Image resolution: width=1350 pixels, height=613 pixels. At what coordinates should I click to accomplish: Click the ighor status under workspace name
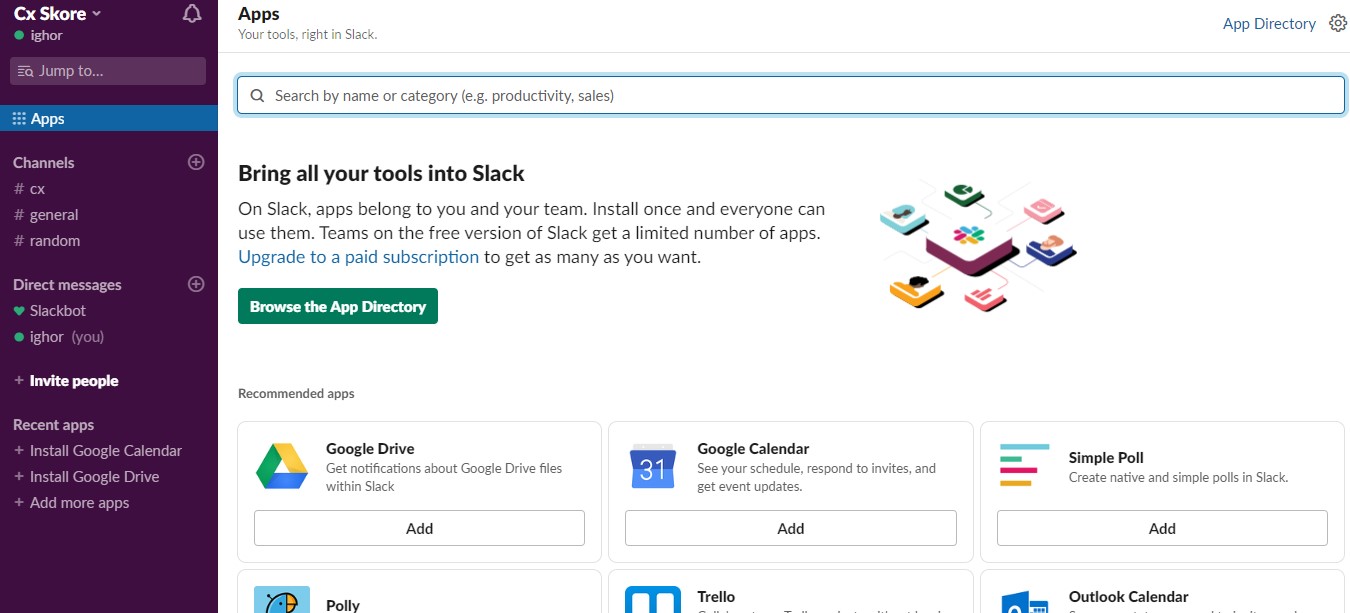click(39, 35)
